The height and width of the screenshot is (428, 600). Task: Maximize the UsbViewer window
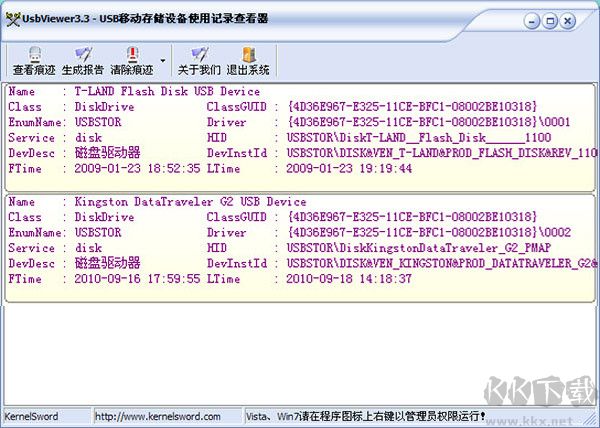click(x=550, y=21)
